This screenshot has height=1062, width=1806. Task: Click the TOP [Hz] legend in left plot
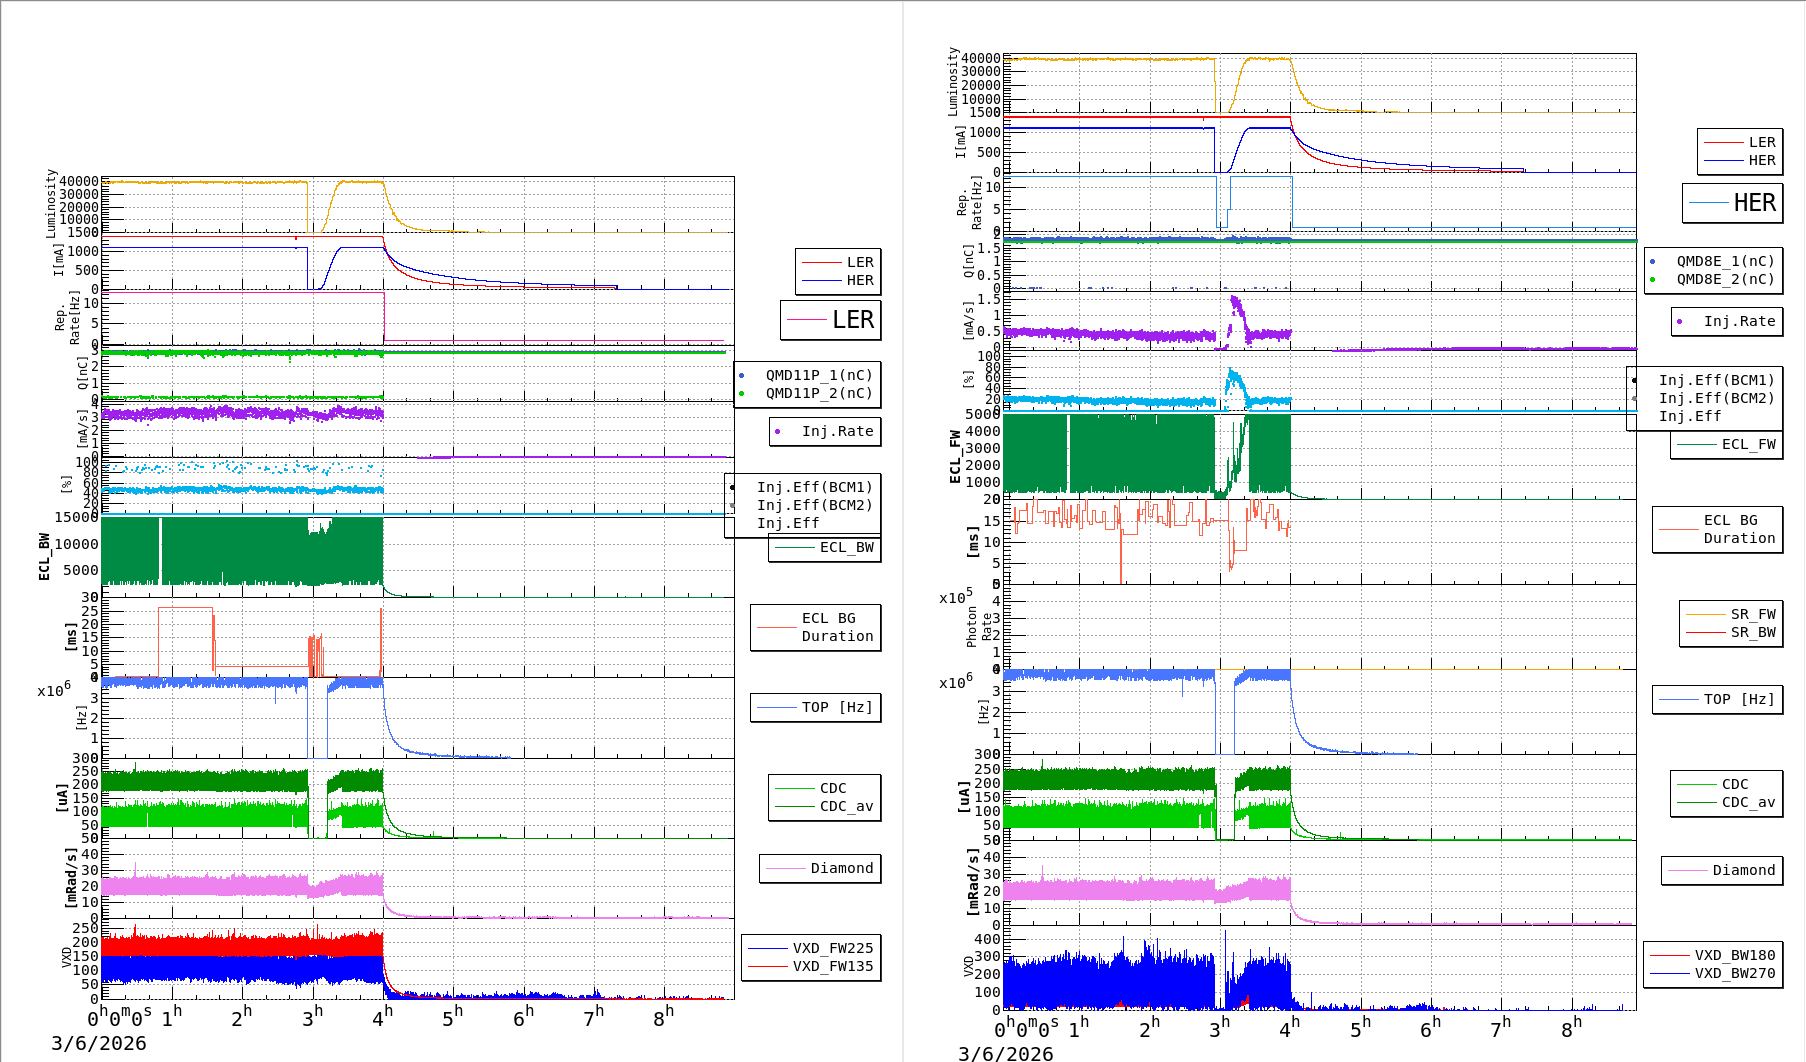[x=816, y=707]
